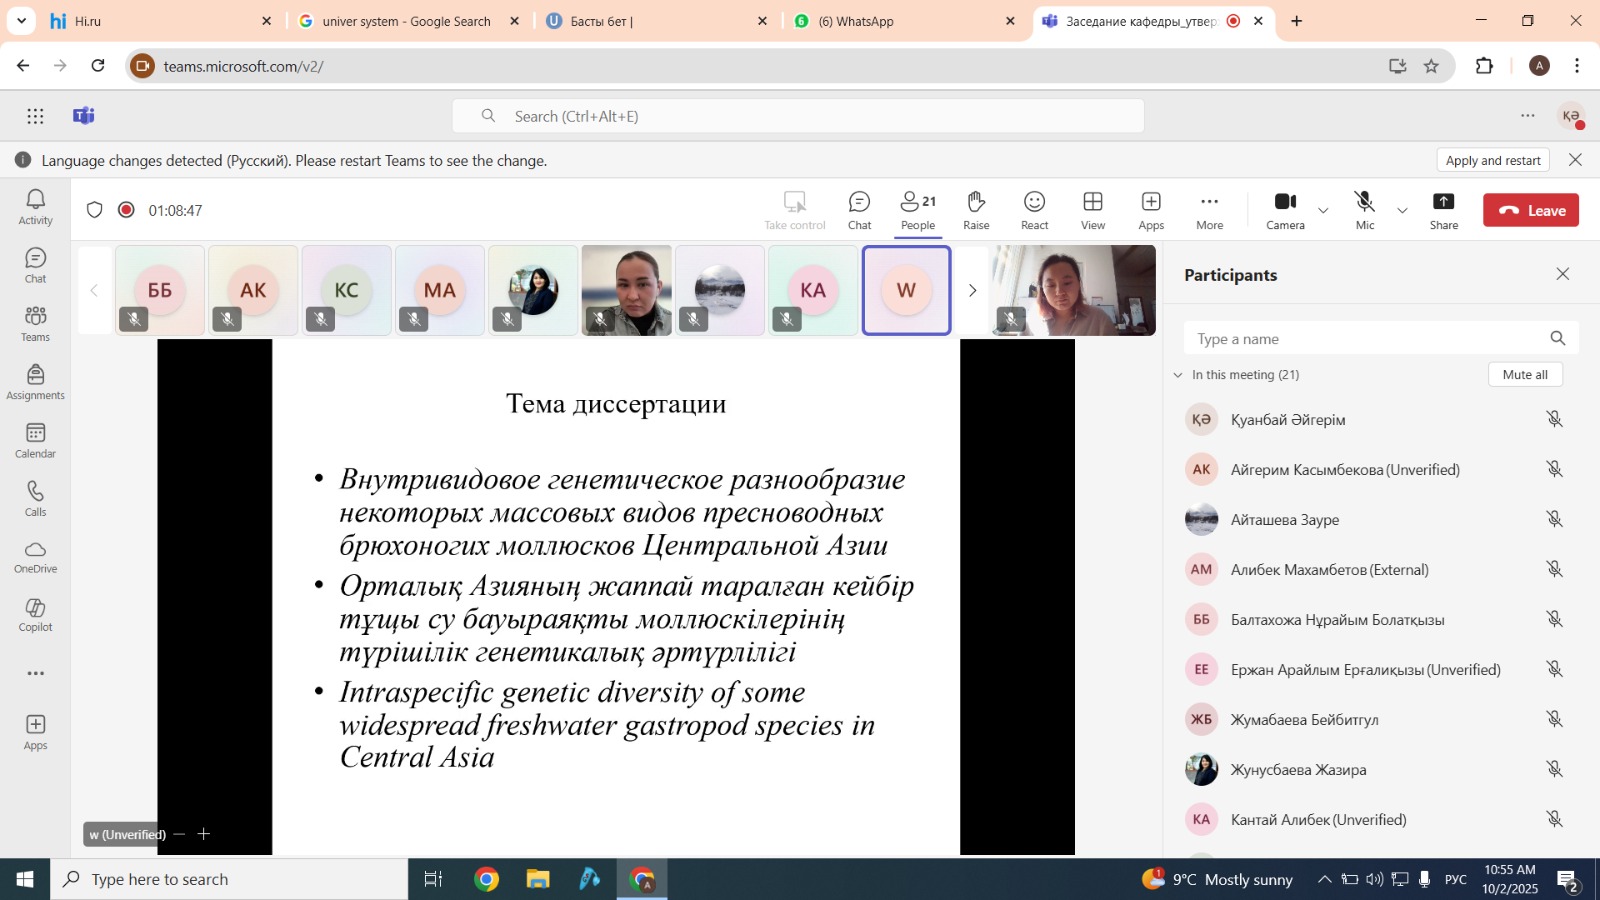Open Calendar in the left sidebar
The height and width of the screenshot is (900, 1600).
(35, 440)
